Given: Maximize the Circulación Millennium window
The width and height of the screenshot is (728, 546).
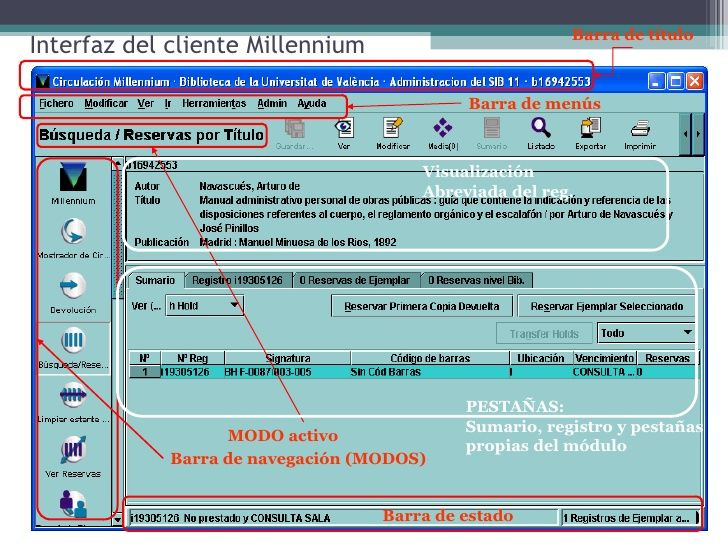Looking at the screenshot, I should click(x=675, y=82).
